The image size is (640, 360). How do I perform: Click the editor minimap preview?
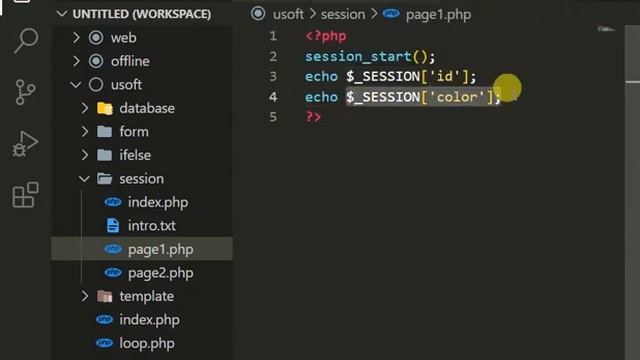(606, 29)
